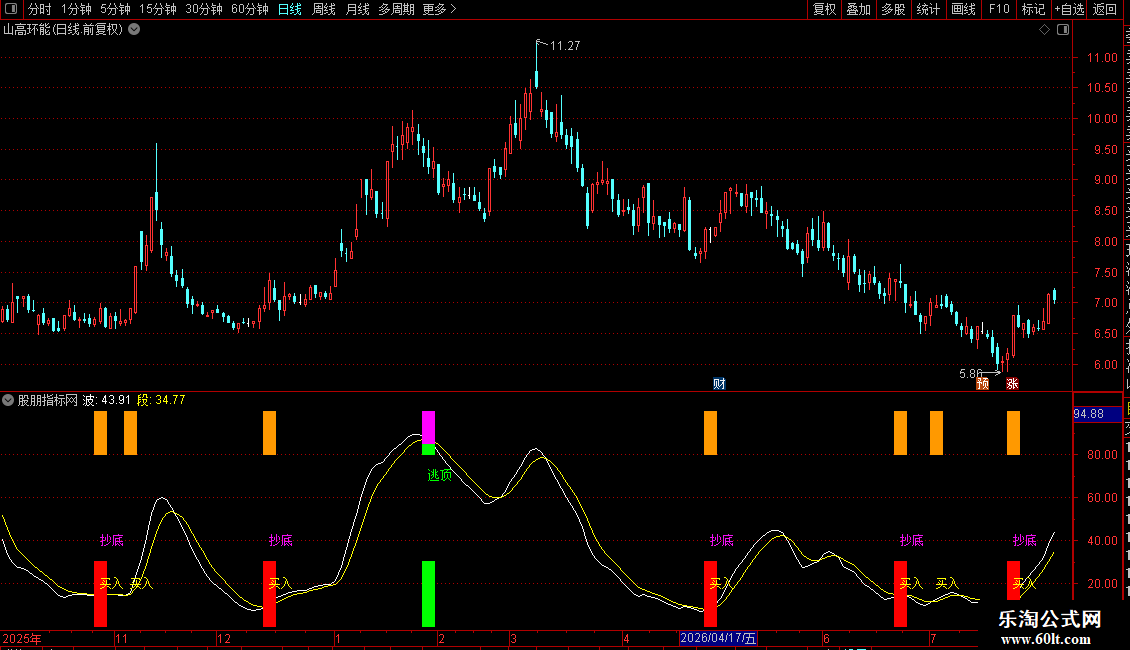Screen dimensions: 1130x650
Task: Activate the 画线 drawing tool
Action: [x=964, y=9]
